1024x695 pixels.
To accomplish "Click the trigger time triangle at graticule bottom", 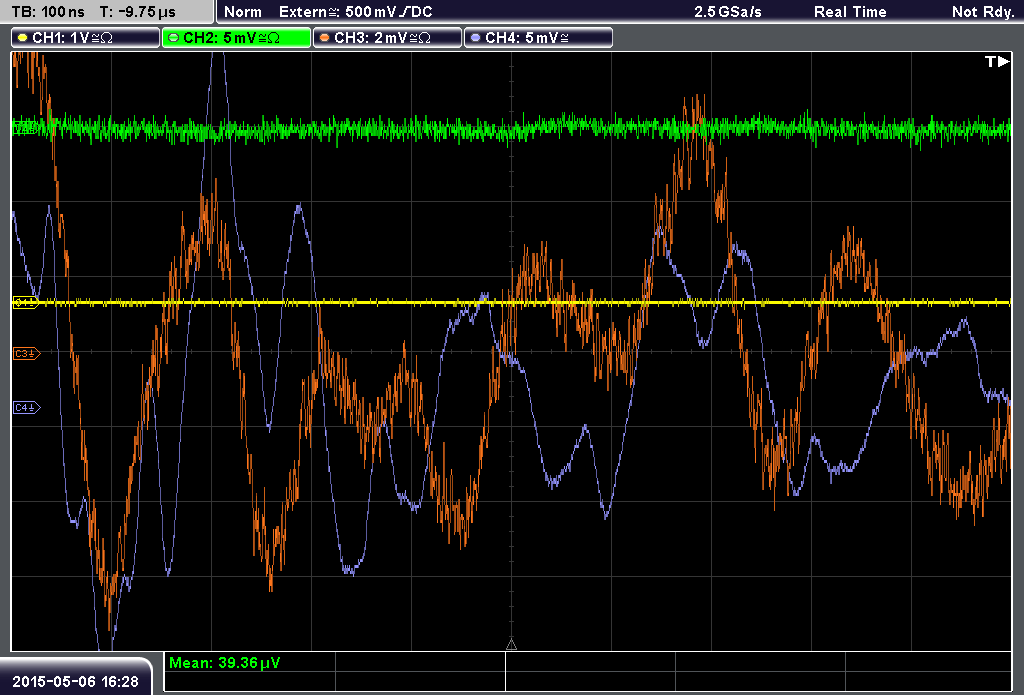I will tap(511, 645).
